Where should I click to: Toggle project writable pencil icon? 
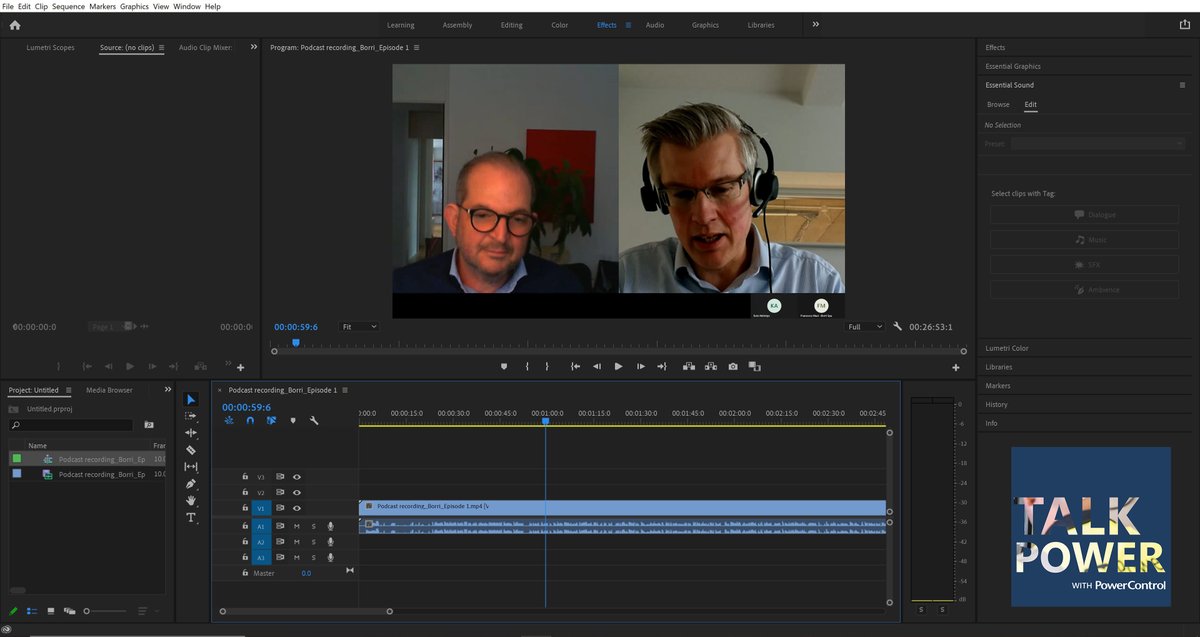[14, 611]
